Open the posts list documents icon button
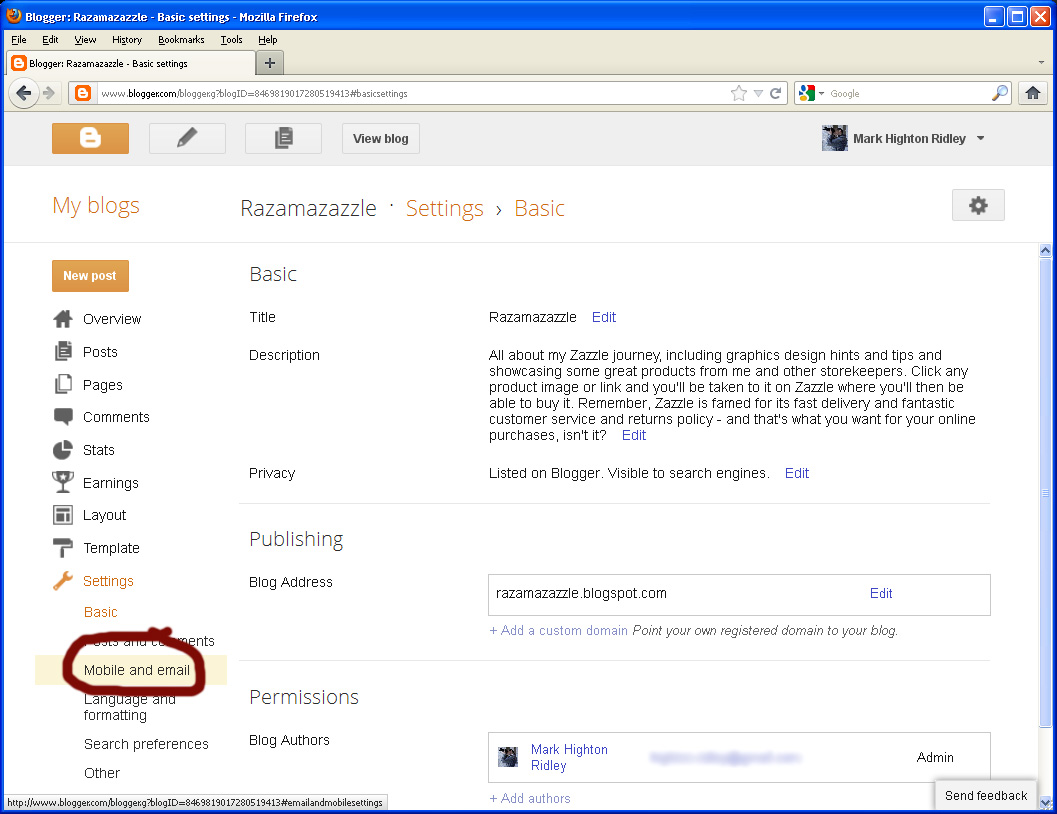The image size is (1057, 814). click(283, 138)
